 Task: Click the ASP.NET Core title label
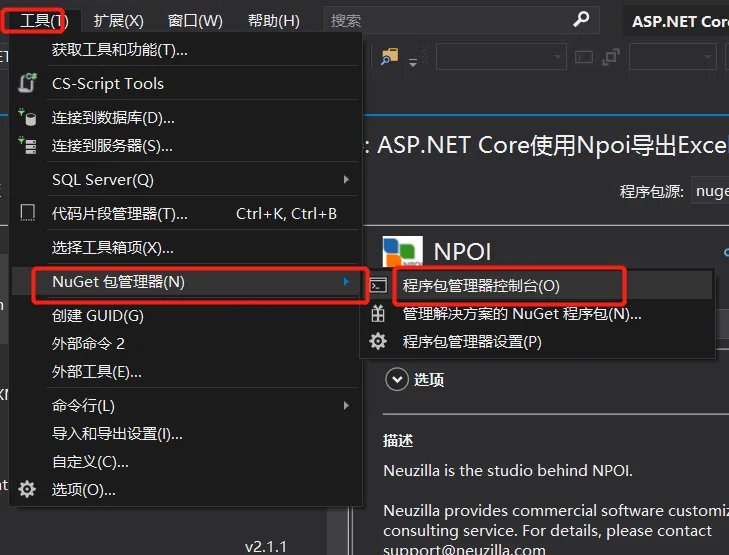(680, 21)
